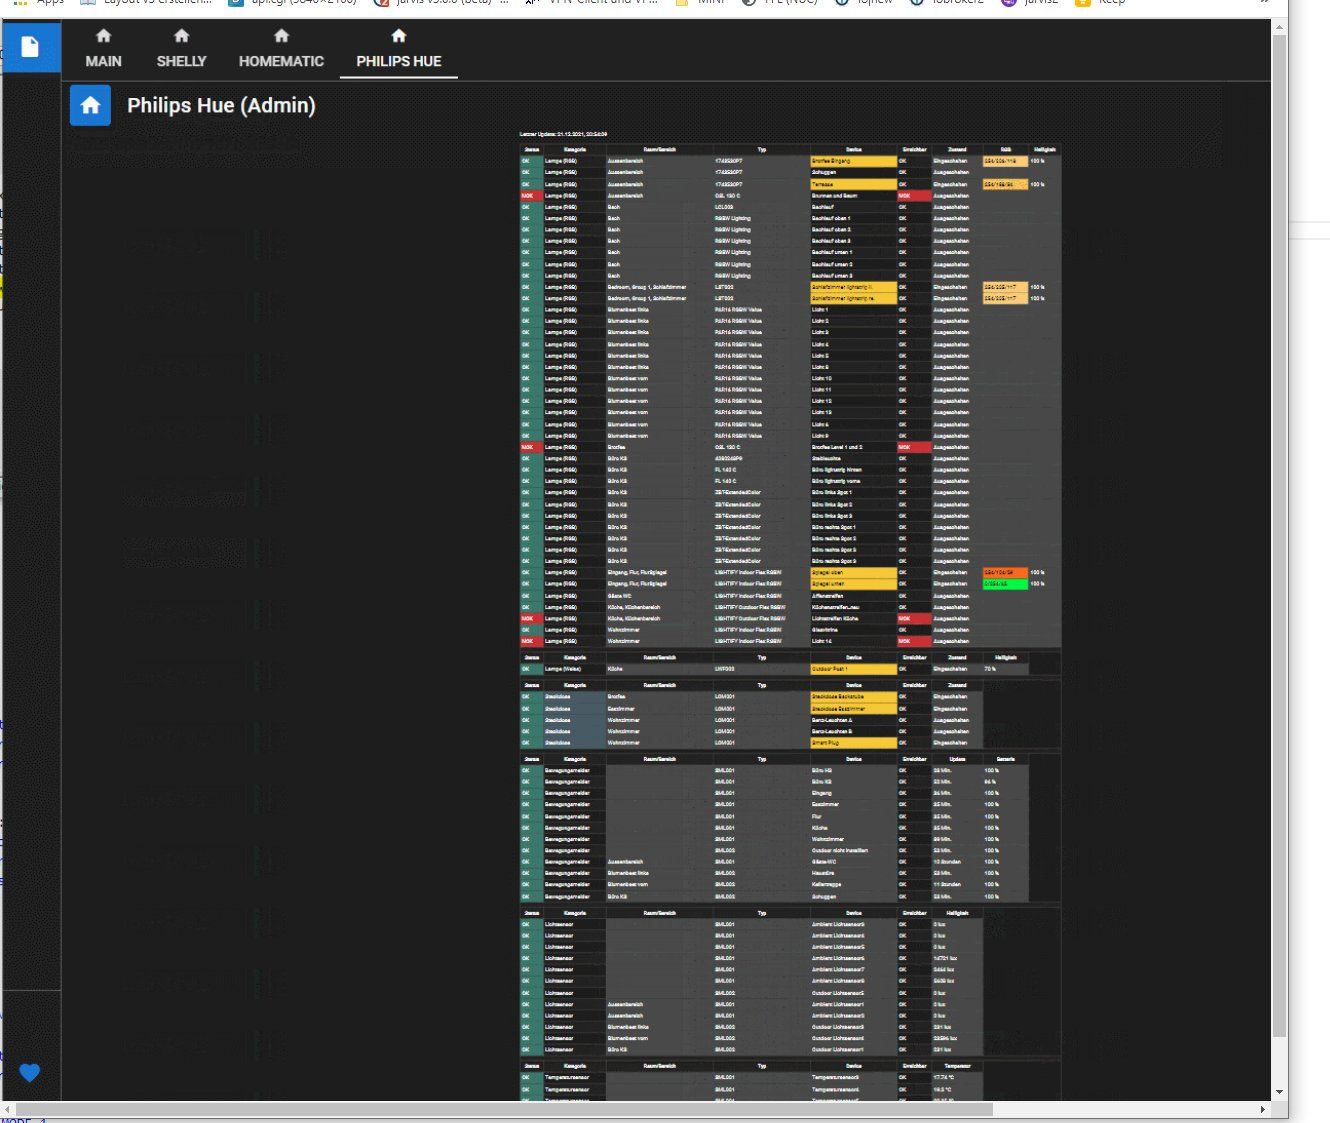Click blue home button beside Philips Hue title
Viewport: 1330px width, 1123px height.
point(90,105)
